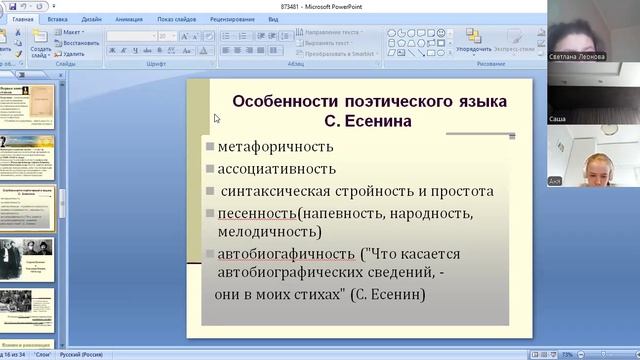Image resolution: width=640 pixels, height=360 pixels.
Task: Select the arrow line shape
Action: click(x=421, y=53)
